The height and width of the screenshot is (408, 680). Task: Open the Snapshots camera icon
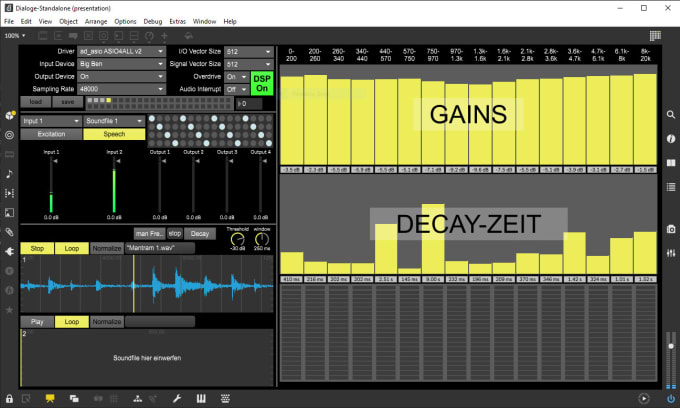(x=670, y=229)
